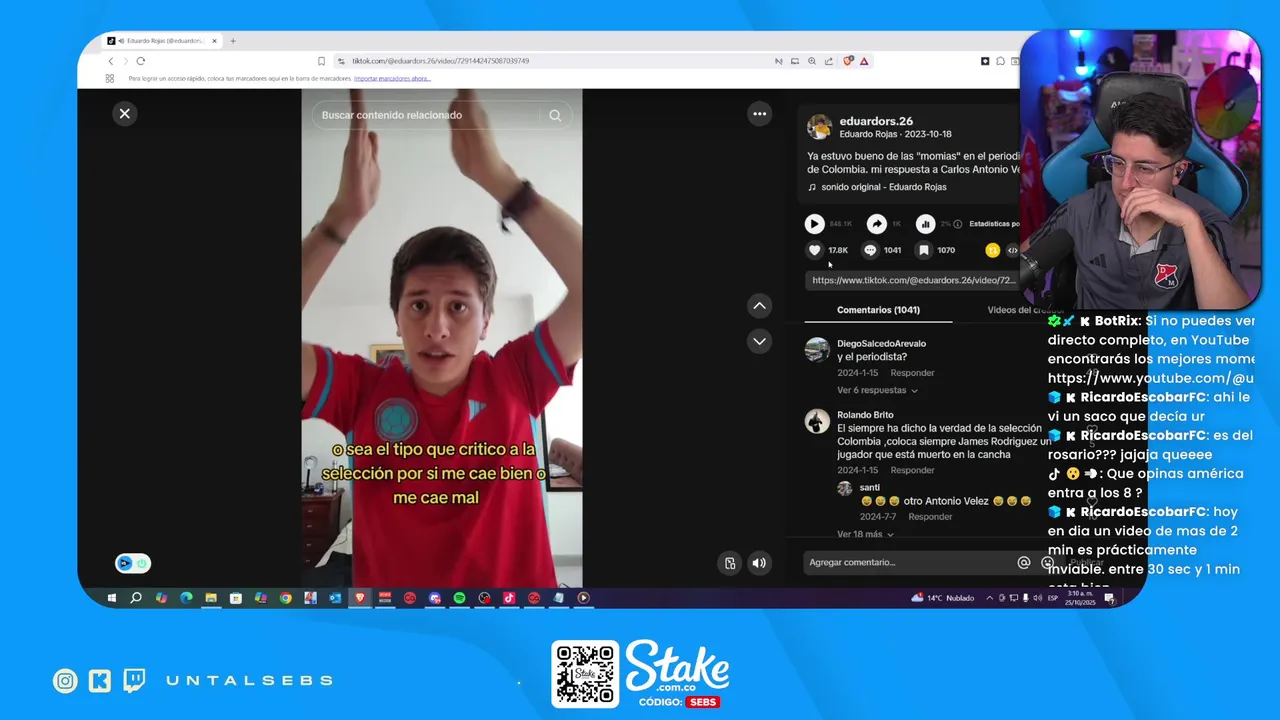The image size is (1280, 720).
Task: Insert mention with @ icon
Action: (x=1023, y=563)
